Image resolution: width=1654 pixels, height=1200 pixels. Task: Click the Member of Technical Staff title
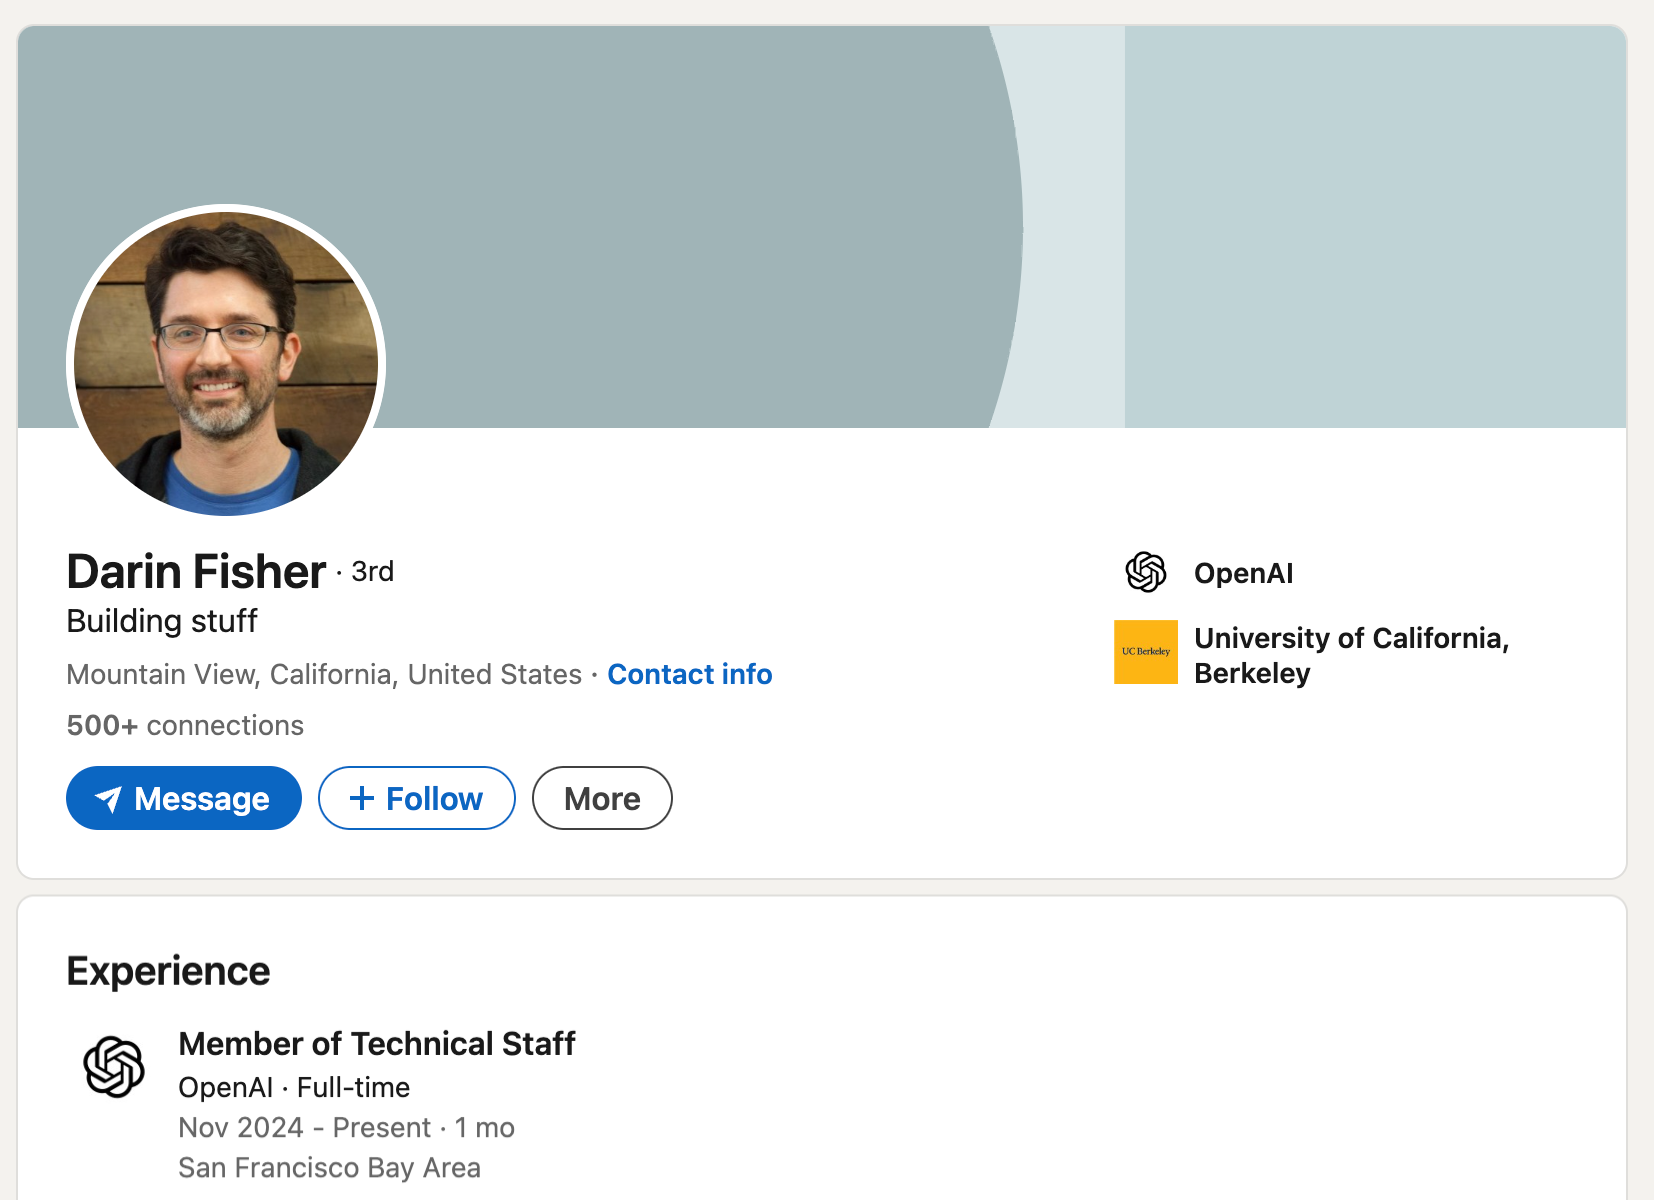tap(377, 1043)
